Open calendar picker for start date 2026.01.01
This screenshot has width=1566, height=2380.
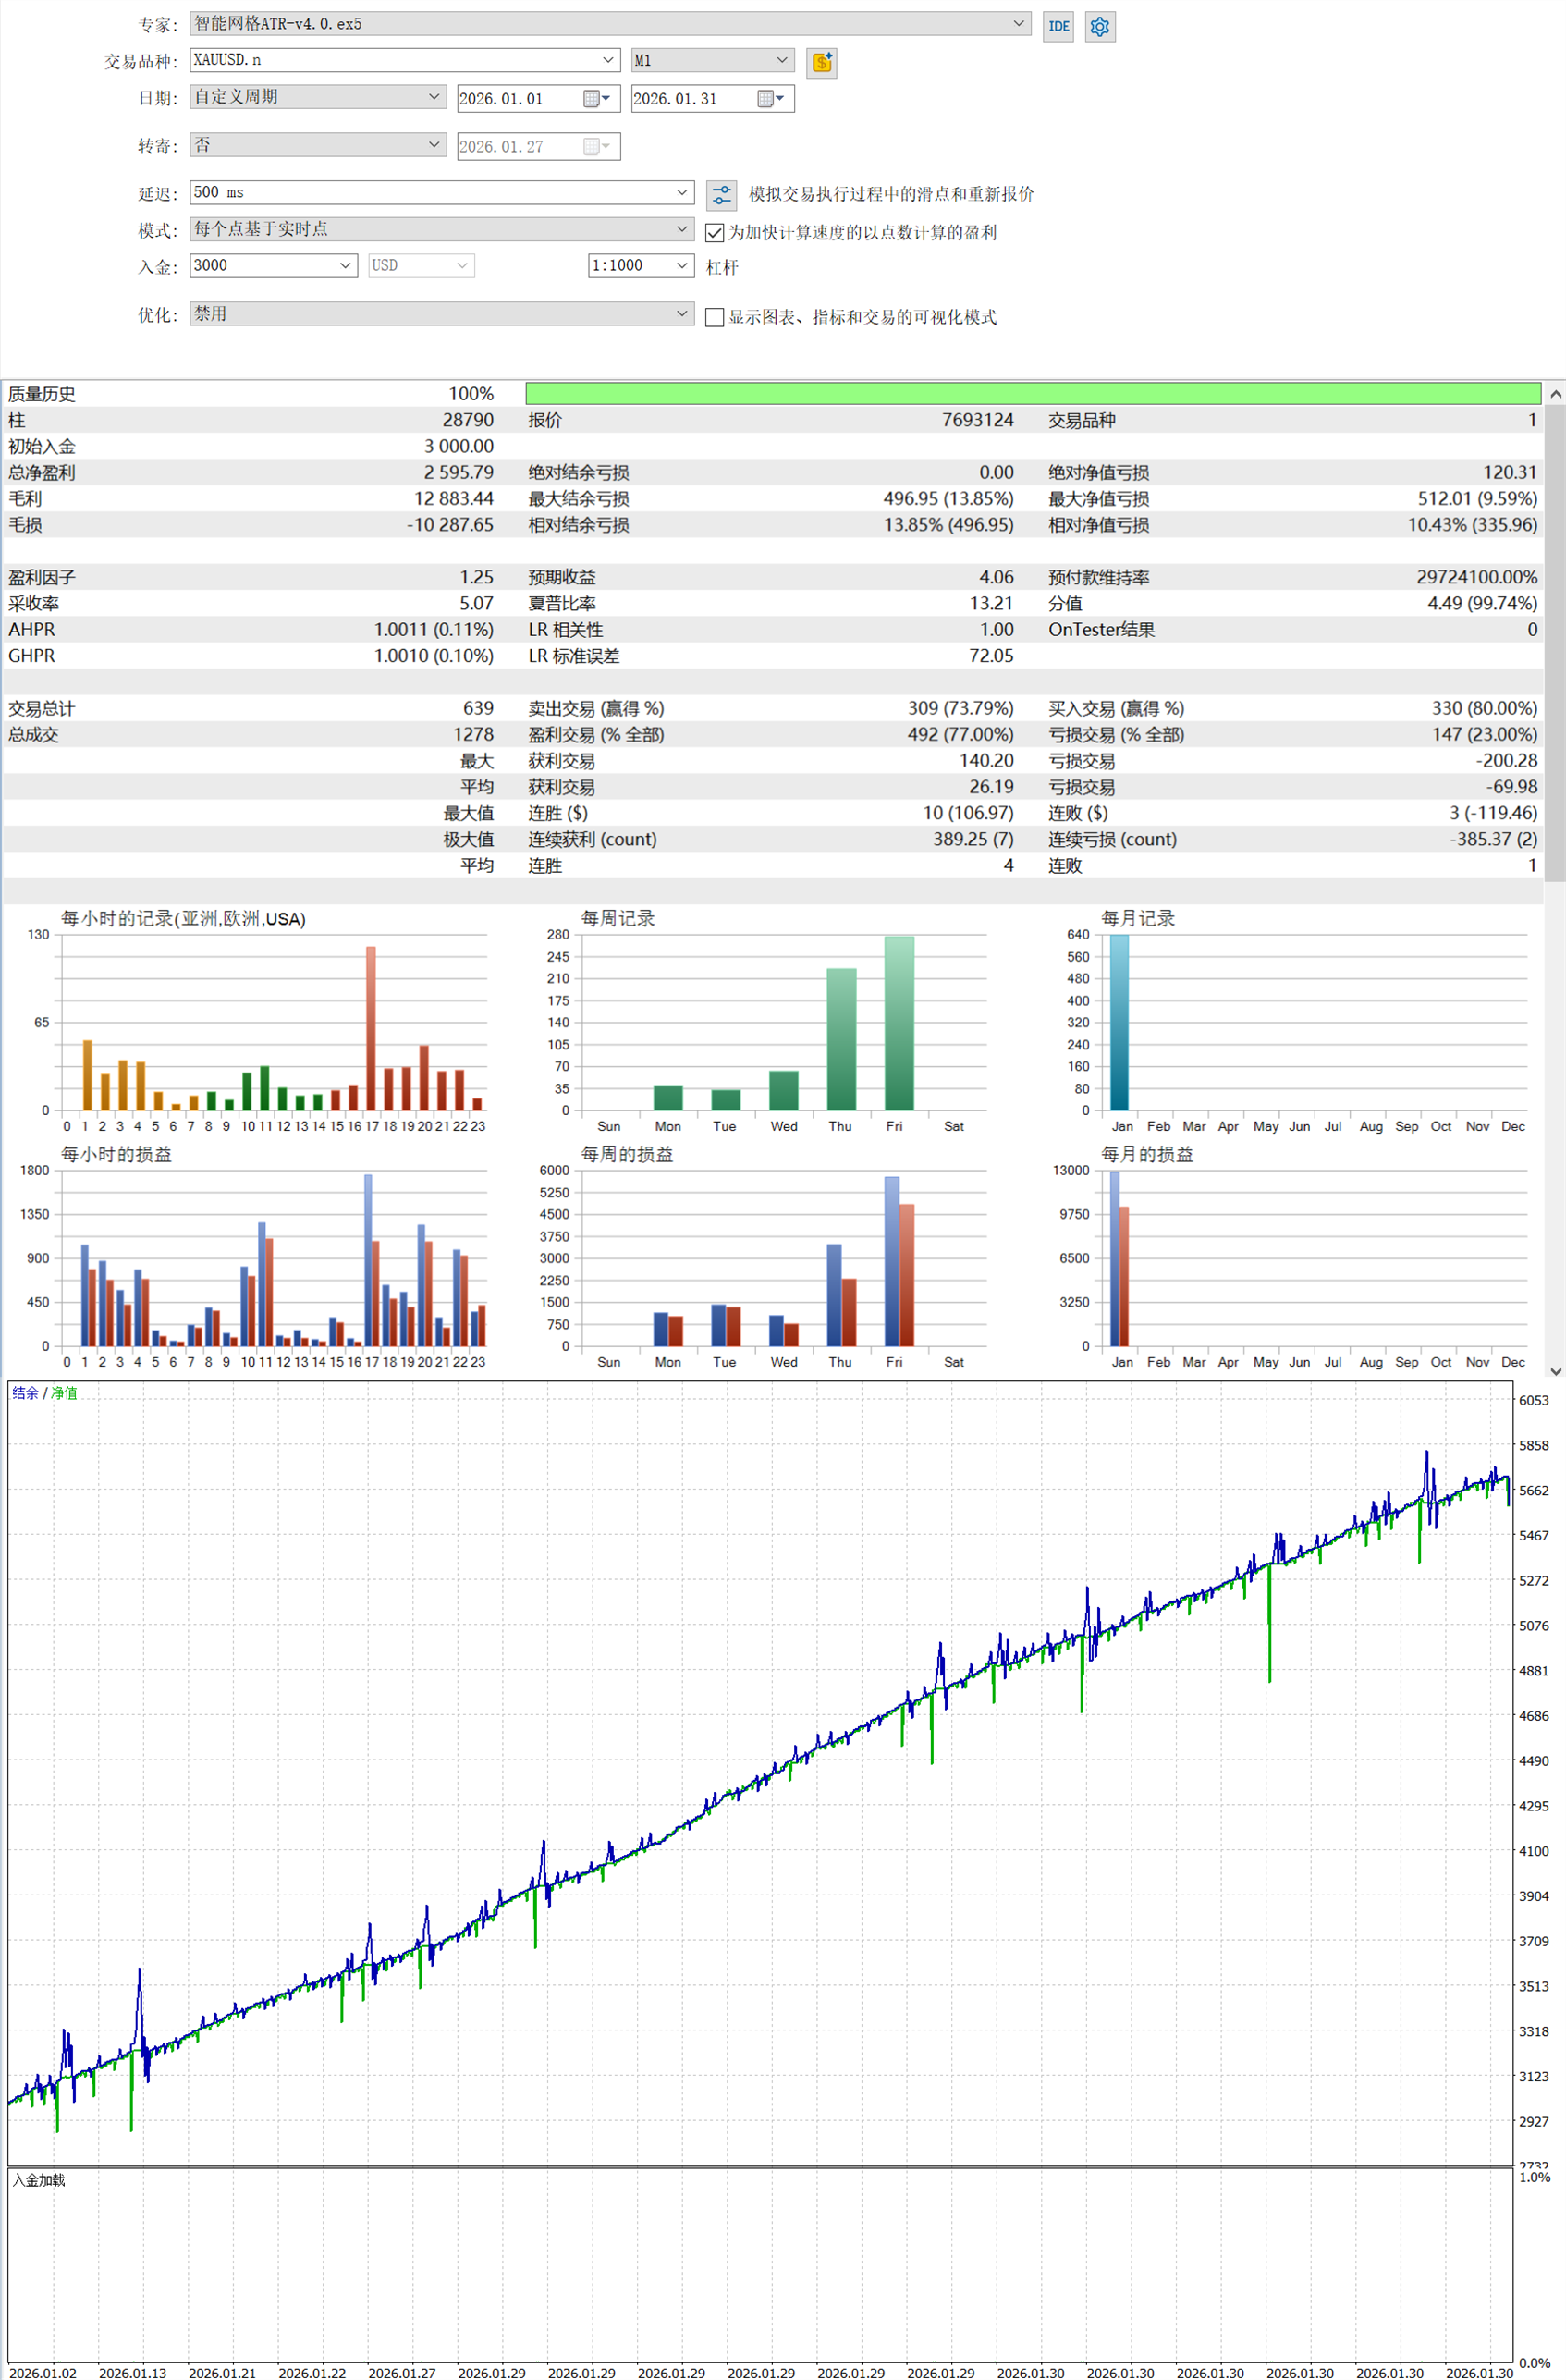(x=596, y=98)
